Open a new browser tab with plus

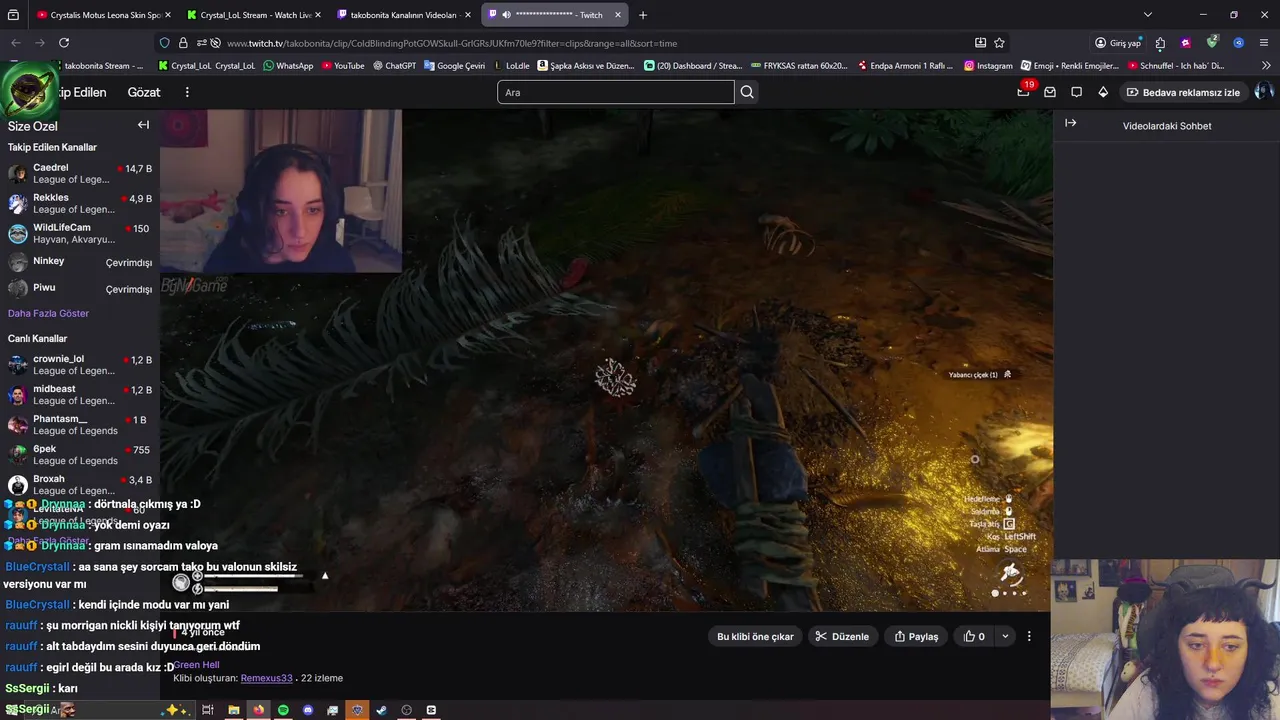coord(643,15)
